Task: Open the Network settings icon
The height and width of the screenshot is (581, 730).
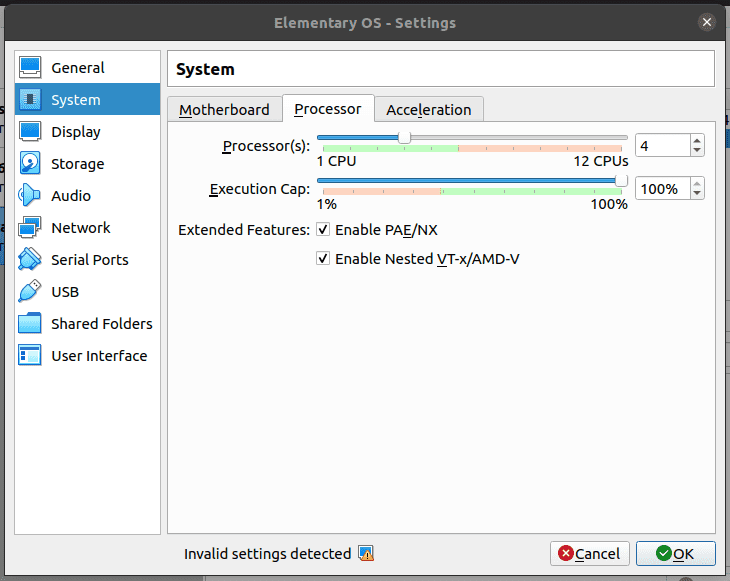Action: [31, 228]
